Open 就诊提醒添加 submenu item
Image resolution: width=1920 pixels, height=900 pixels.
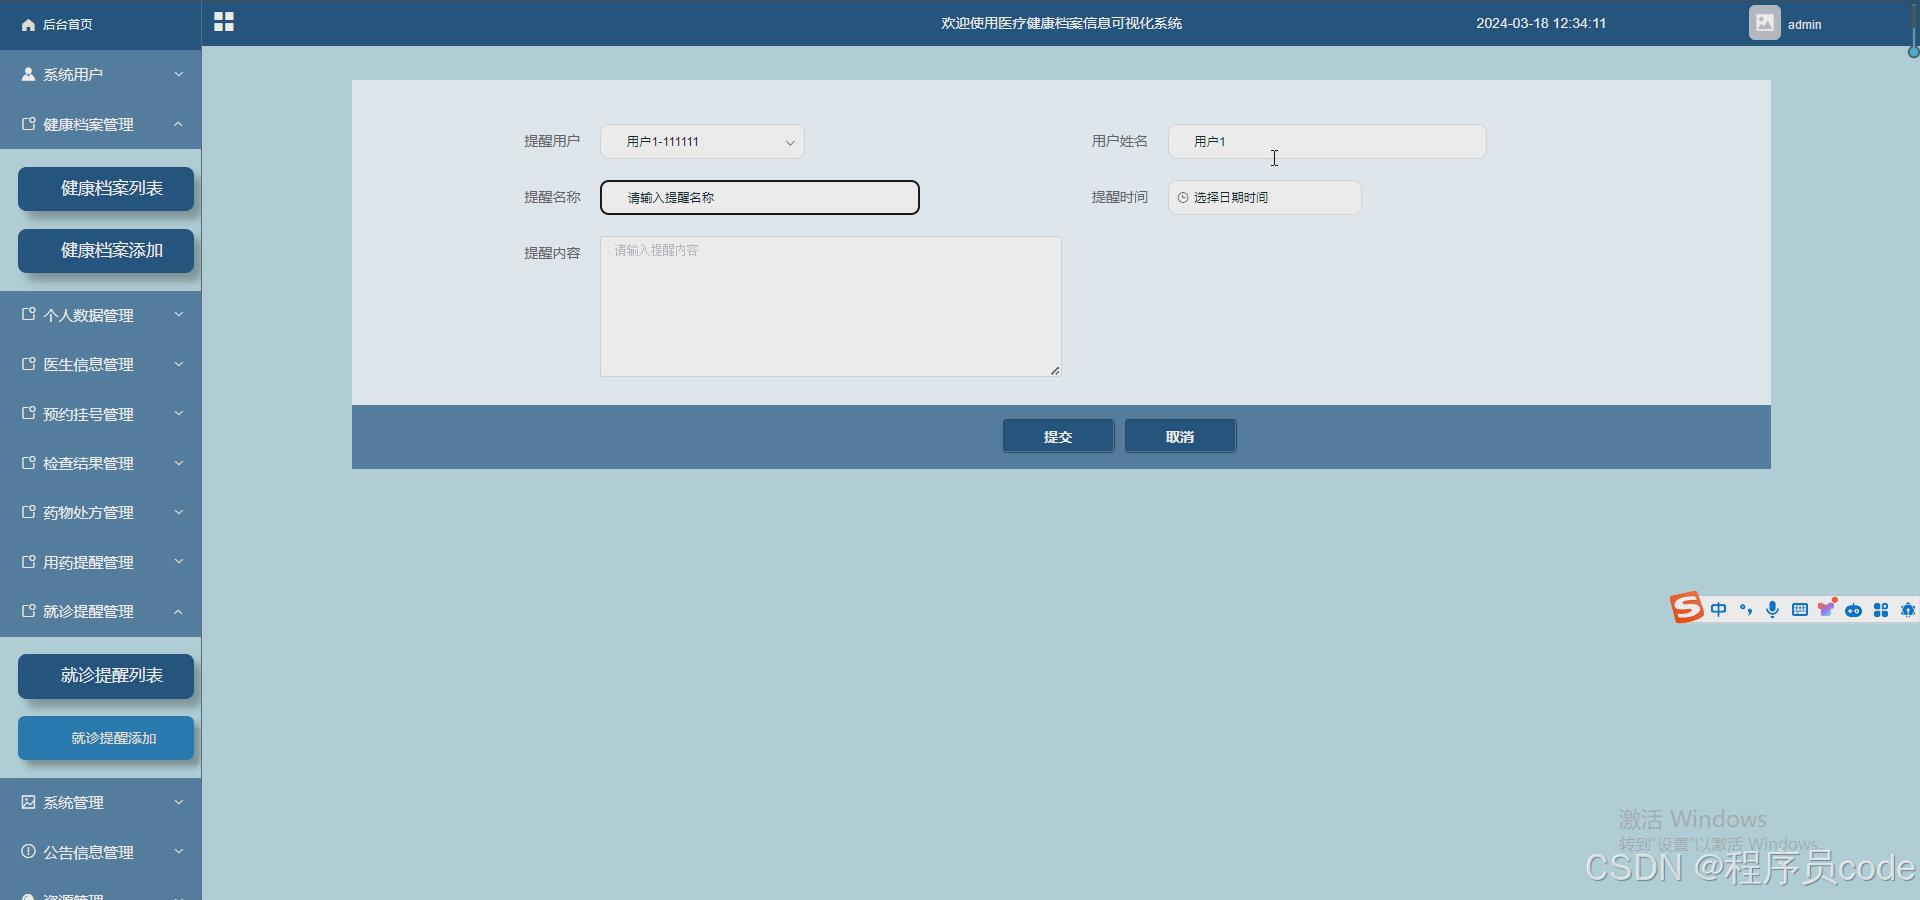[x=106, y=738]
